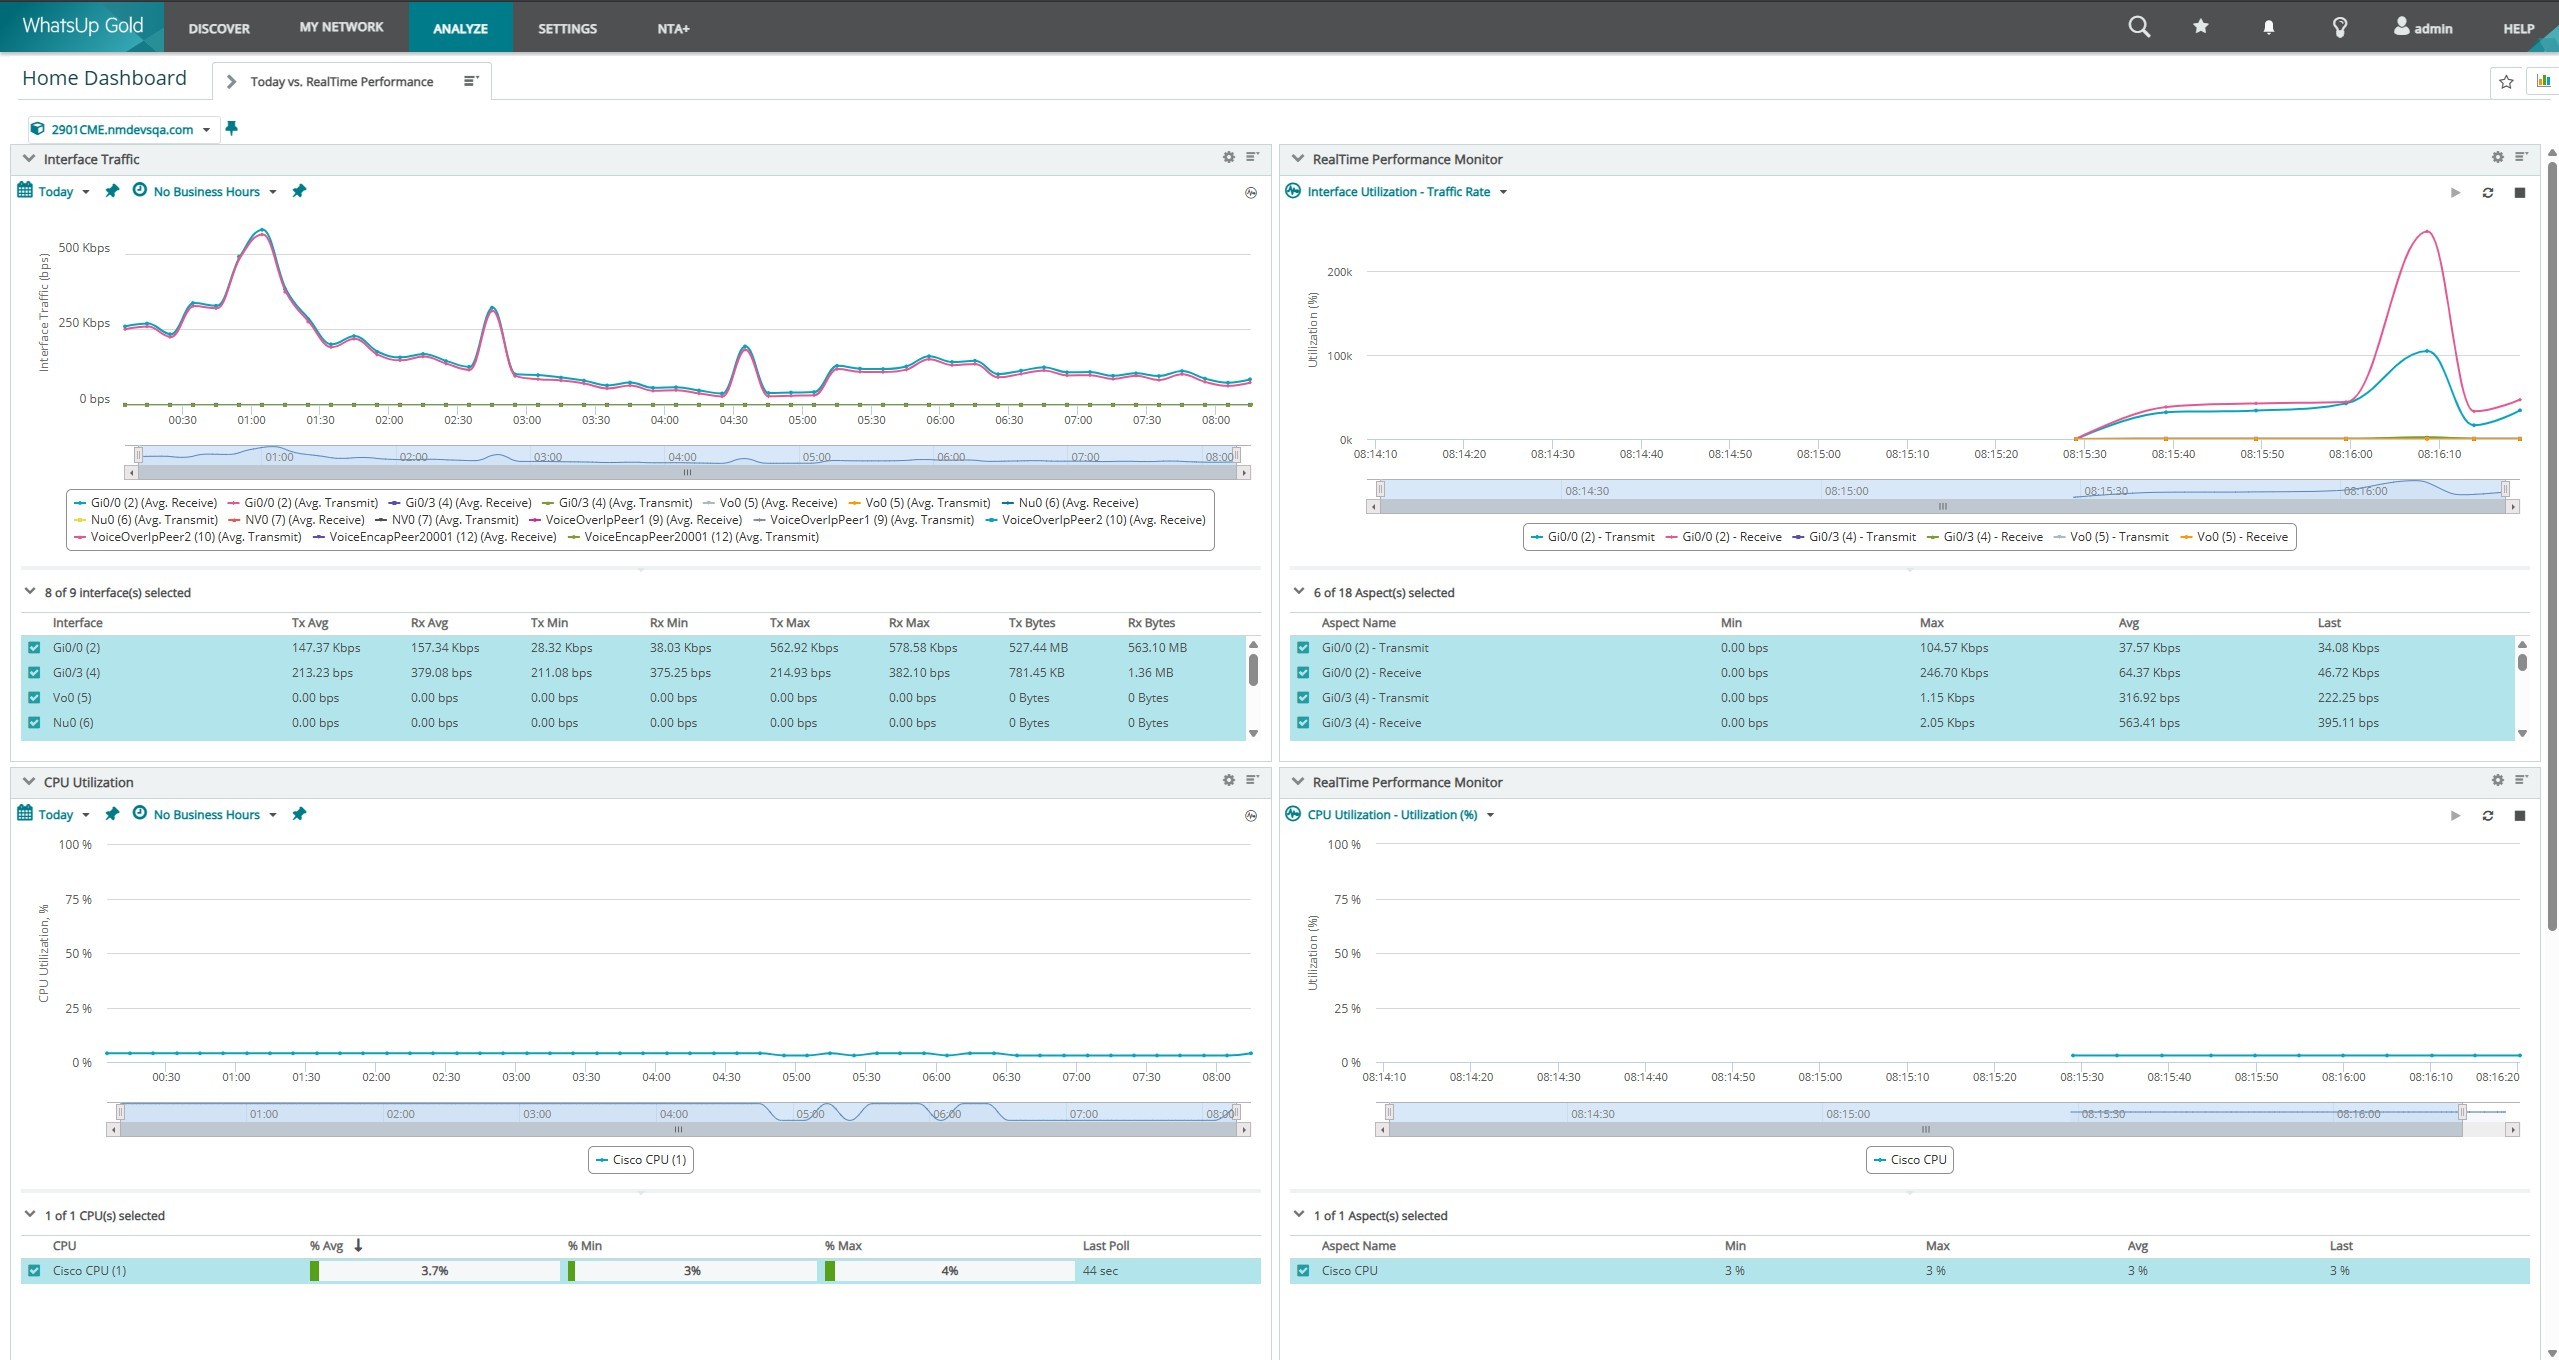Refresh the CPU Utilization realtime monitor

(x=2487, y=816)
